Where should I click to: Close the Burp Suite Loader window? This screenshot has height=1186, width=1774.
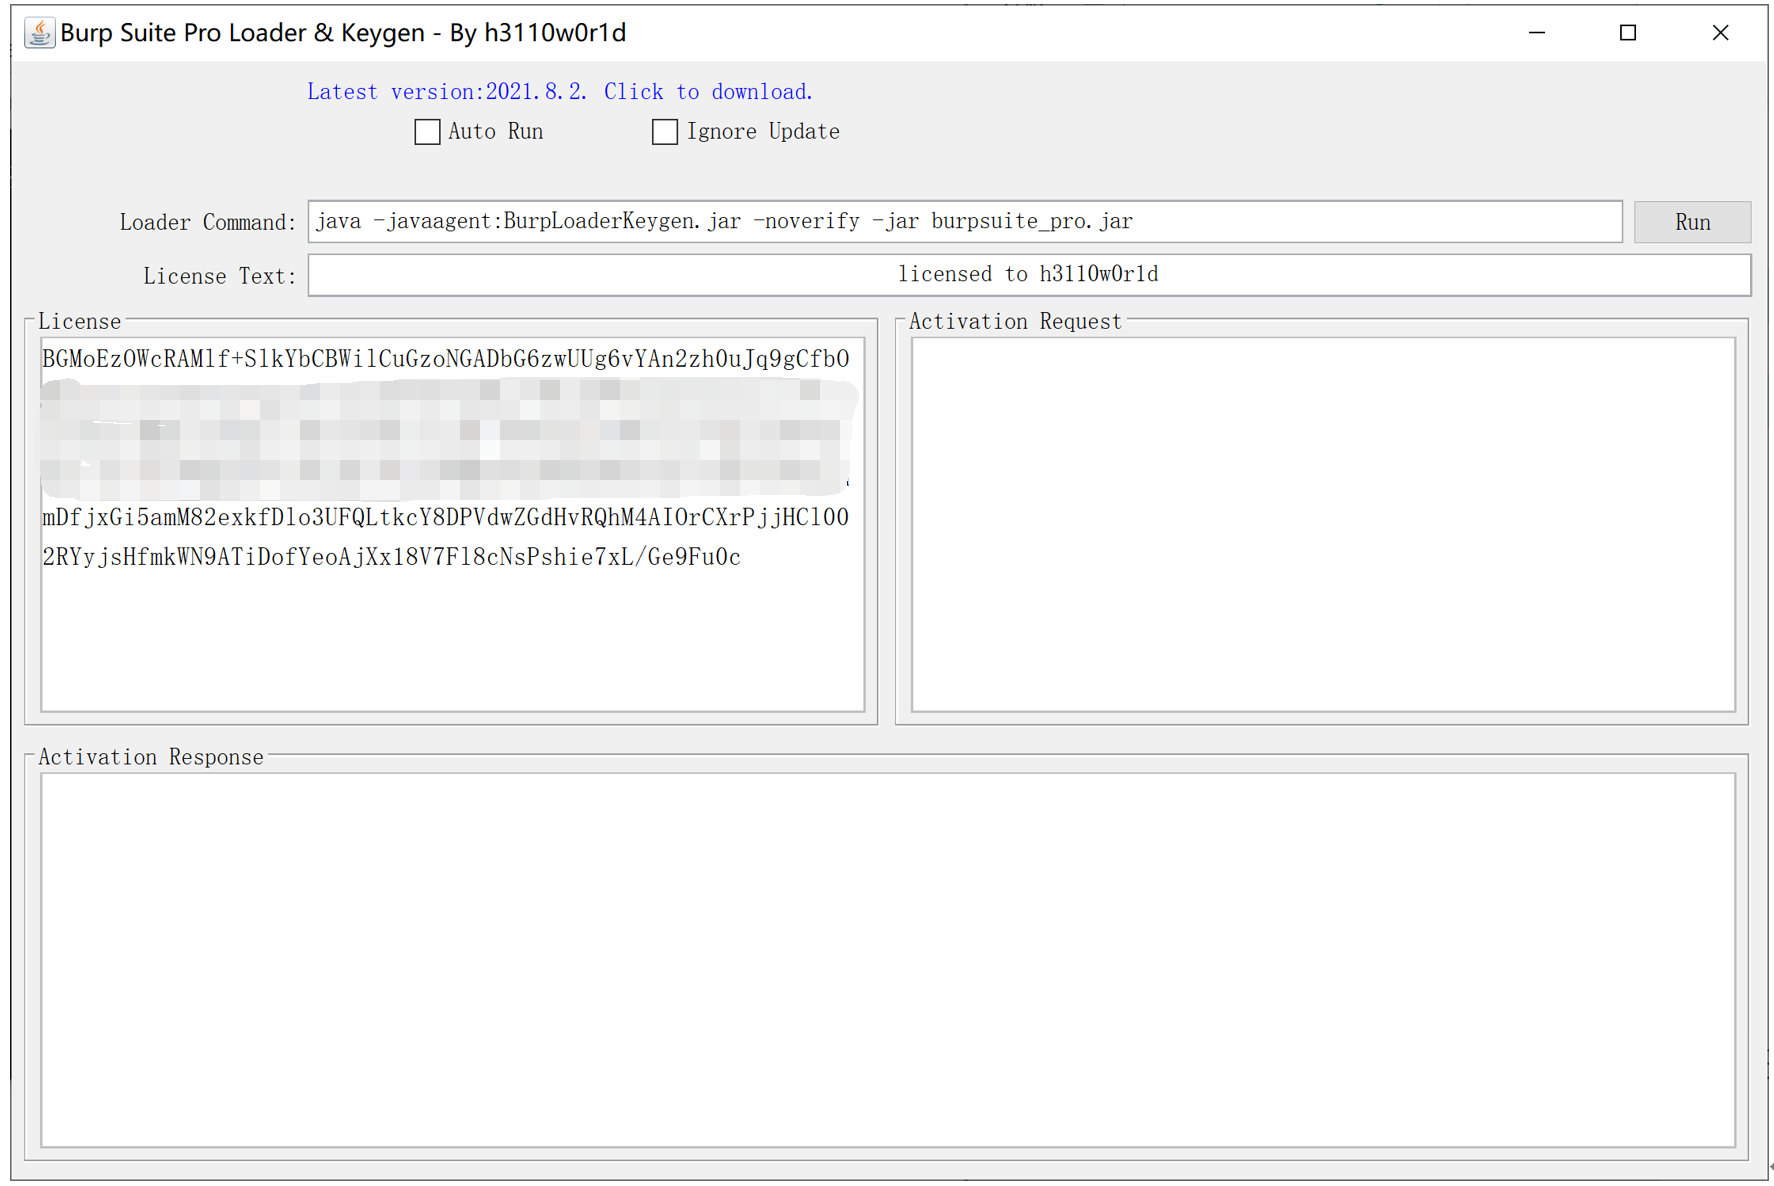(x=1720, y=33)
